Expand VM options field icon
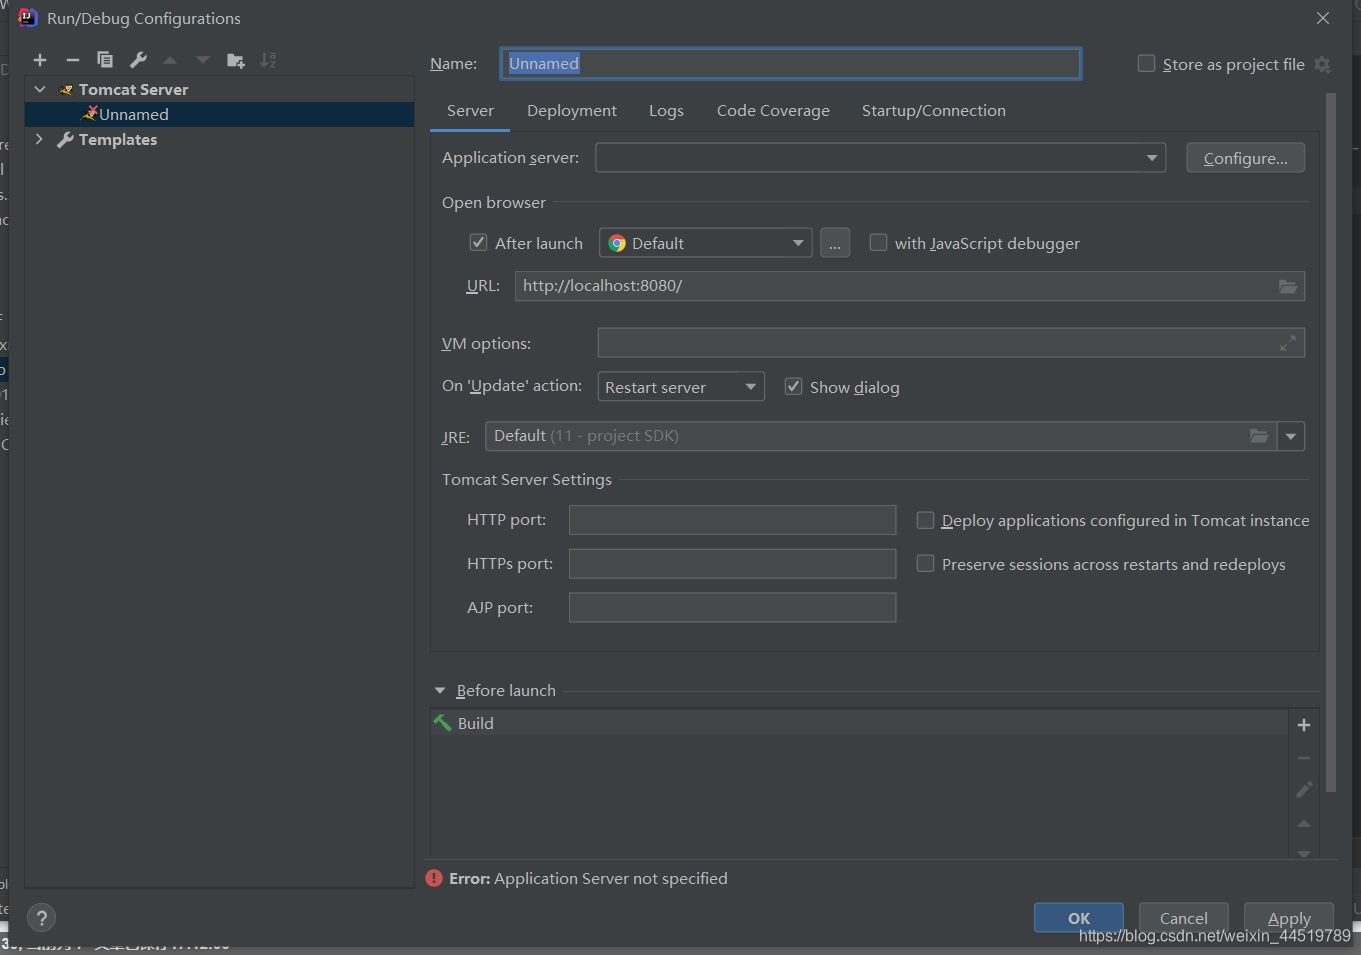Image resolution: width=1361 pixels, height=955 pixels. pyautogui.click(x=1288, y=343)
